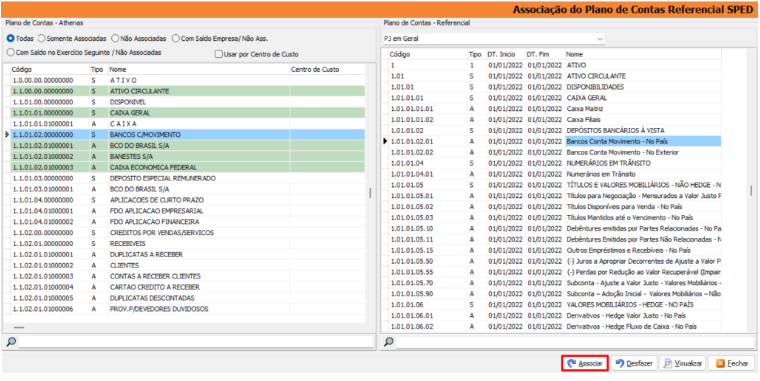Select the A T I V O row
Screen dimensions: 760x381
tap(188, 80)
